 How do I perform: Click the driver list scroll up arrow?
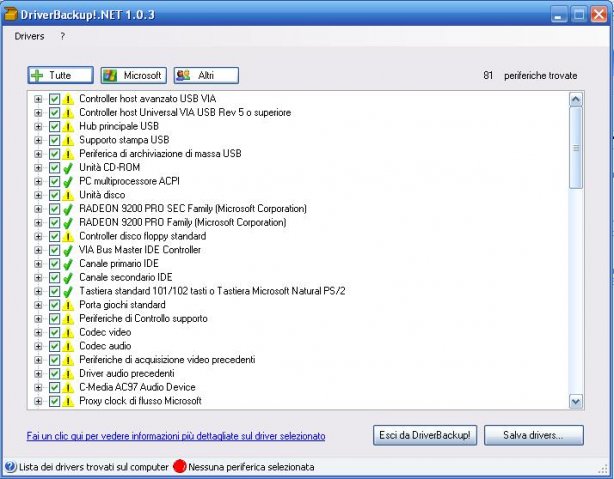tap(576, 99)
